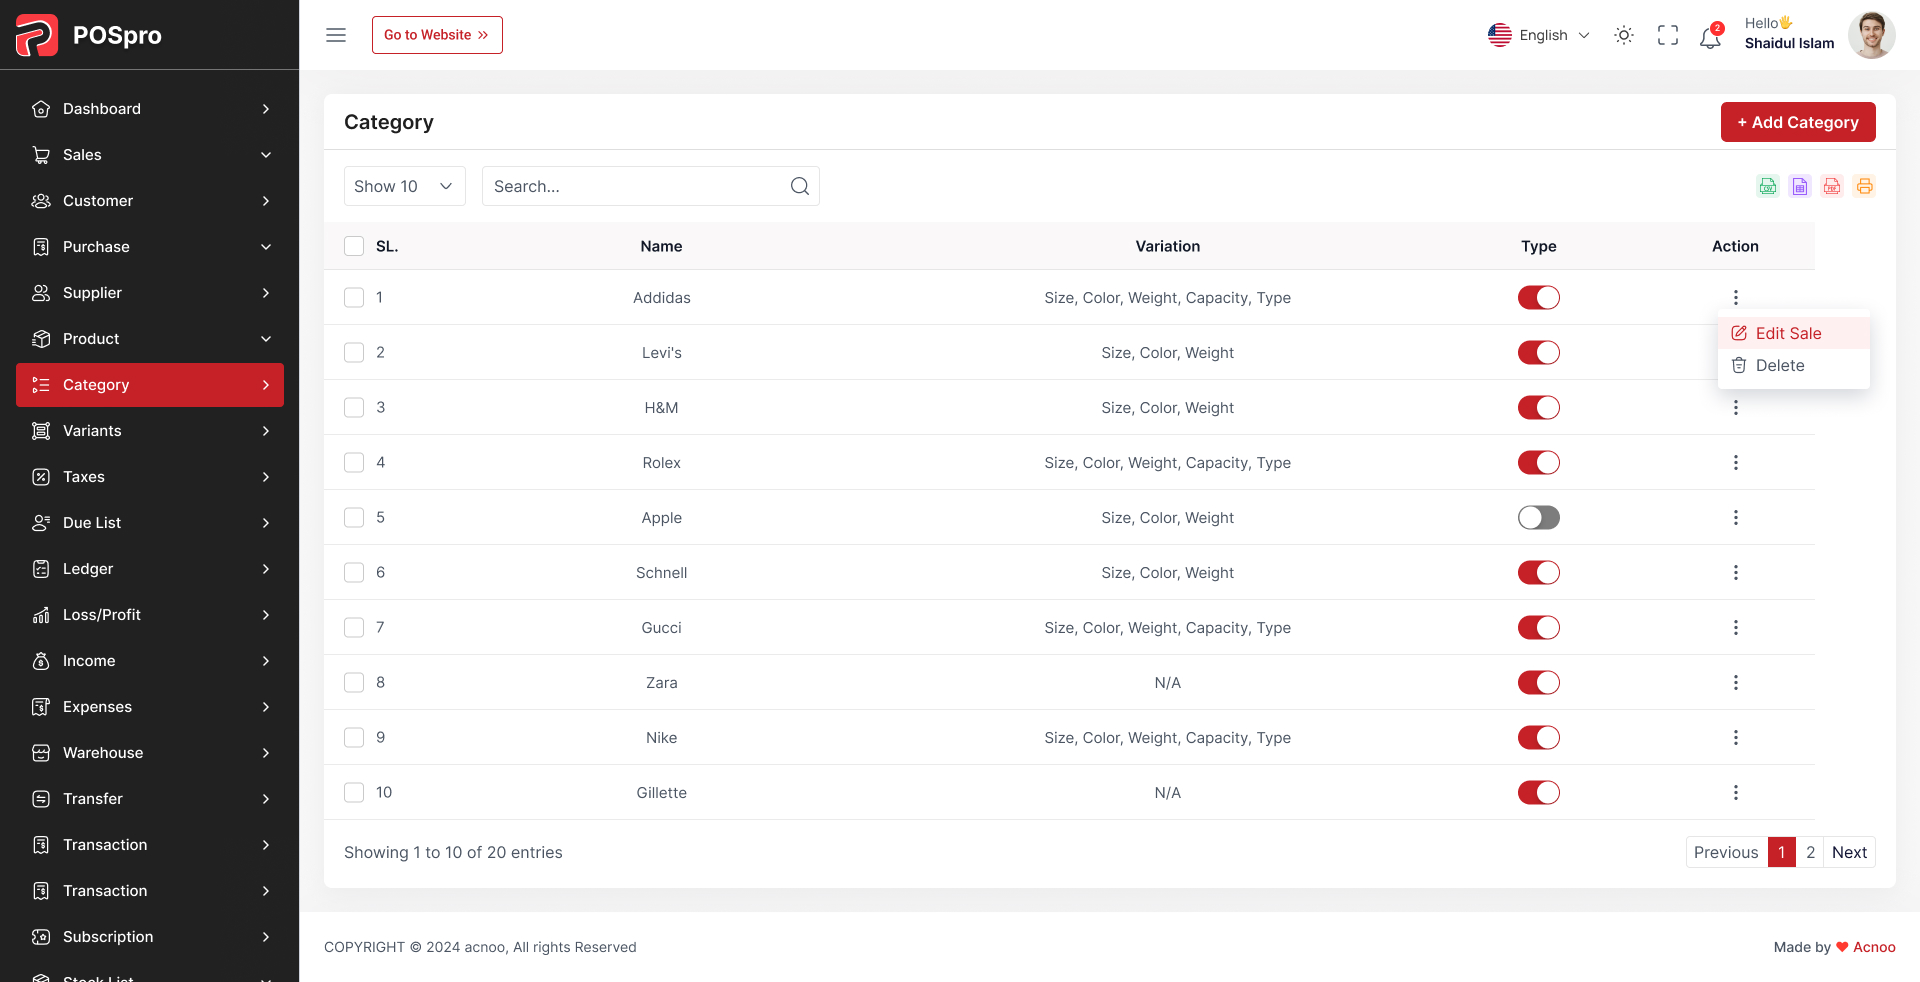
Task: Check the box for the Rolex row
Action: point(354,463)
